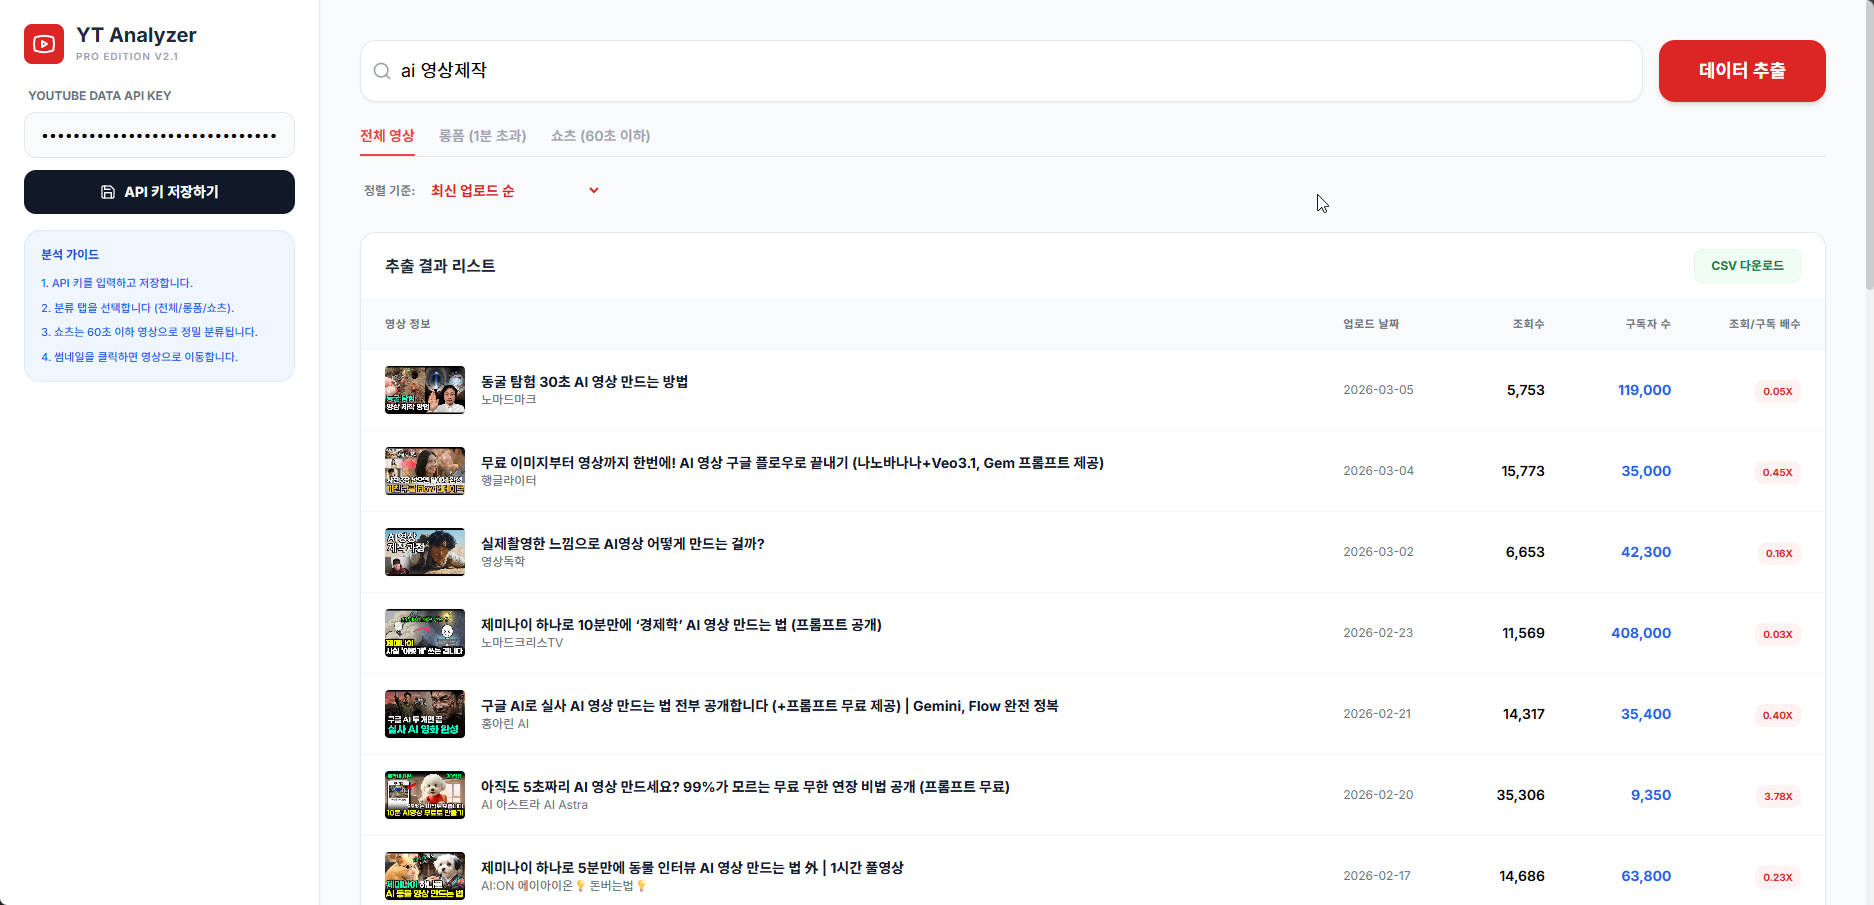
Task: Switch to the 롱폼 (1분 초과) tab
Action: (484, 135)
